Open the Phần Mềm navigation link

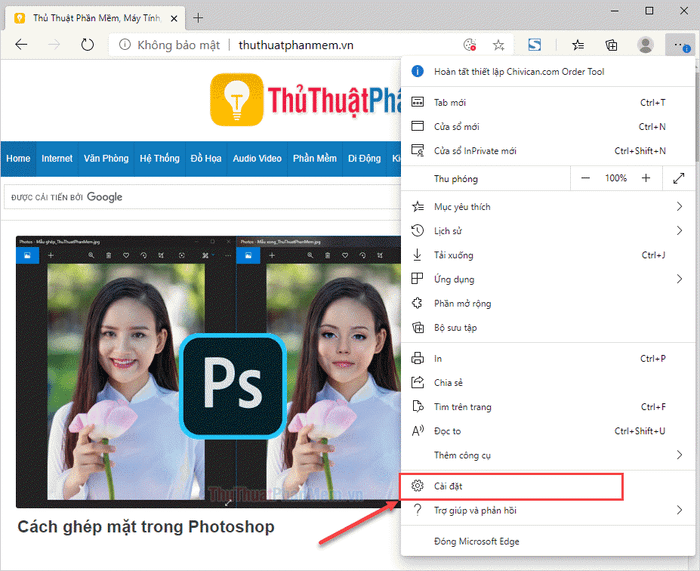coord(315,158)
